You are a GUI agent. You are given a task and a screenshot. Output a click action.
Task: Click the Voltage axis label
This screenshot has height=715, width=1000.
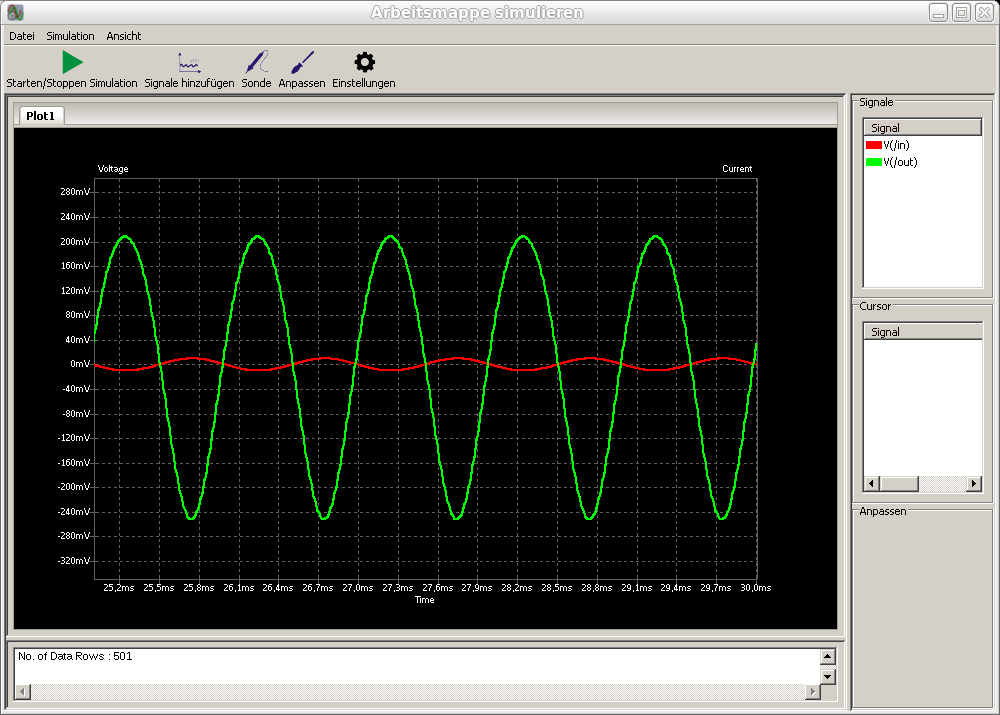click(113, 168)
